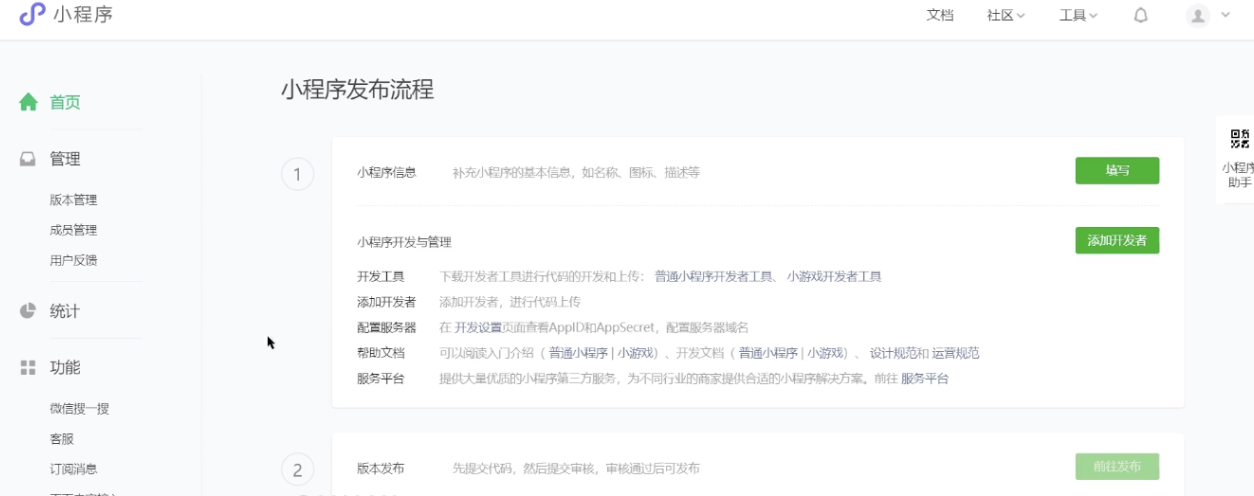Viewport: 1254px width, 496px height.
Task: Open the 统计 sidebar section
Action: coord(65,311)
